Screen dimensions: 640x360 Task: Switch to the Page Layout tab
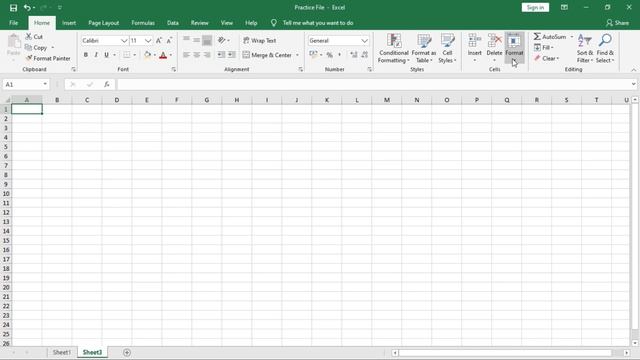coord(104,23)
